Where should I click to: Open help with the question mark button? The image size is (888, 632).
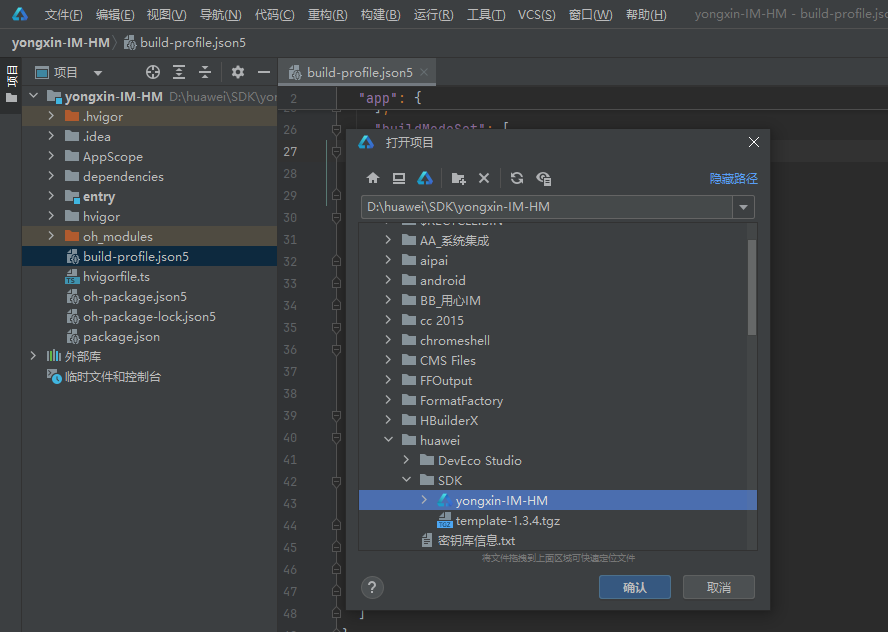[372, 587]
